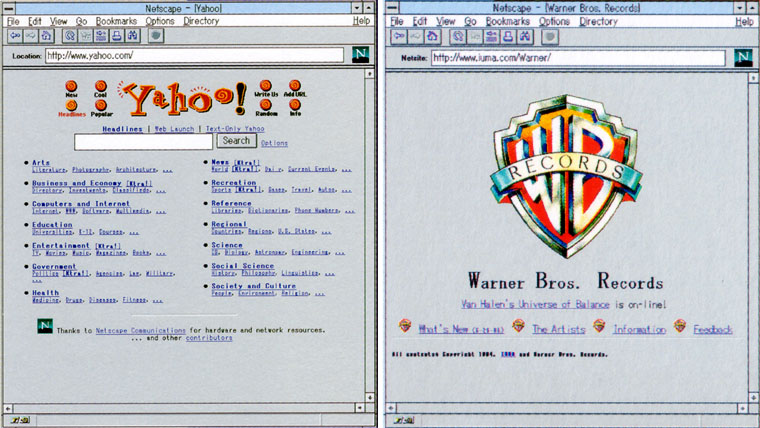Reload page in Warner Bros. window toolbar

pyautogui.click(x=458, y=37)
